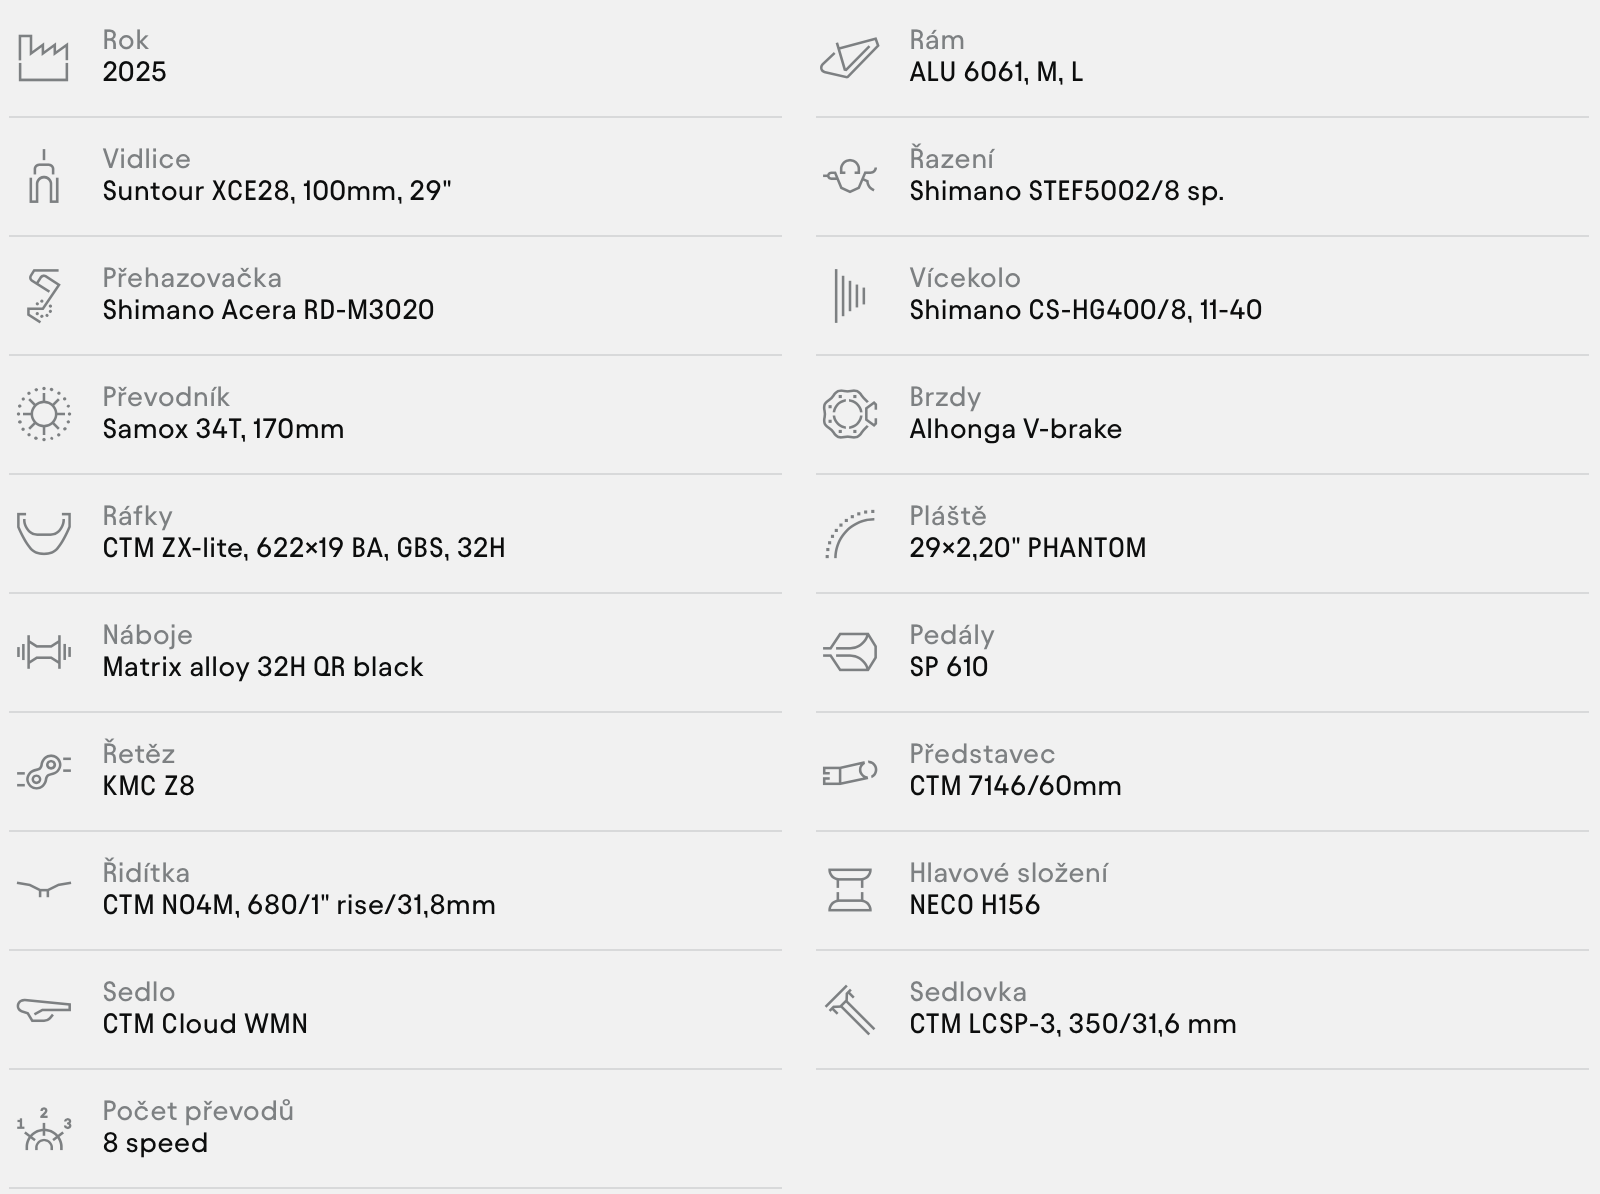Click the gear count icon by Počet převodů
Image resolution: width=1600 pixels, height=1194 pixels.
(43, 1129)
